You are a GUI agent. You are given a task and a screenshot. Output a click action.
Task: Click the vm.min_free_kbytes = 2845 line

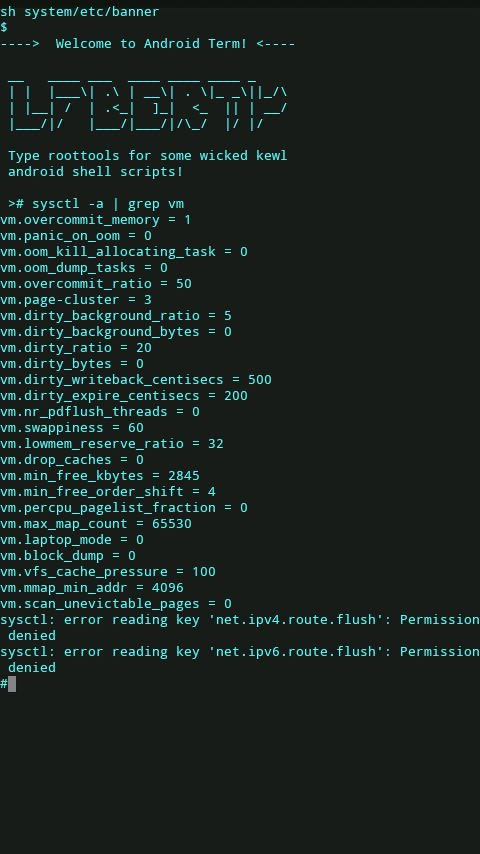[x=100, y=475]
